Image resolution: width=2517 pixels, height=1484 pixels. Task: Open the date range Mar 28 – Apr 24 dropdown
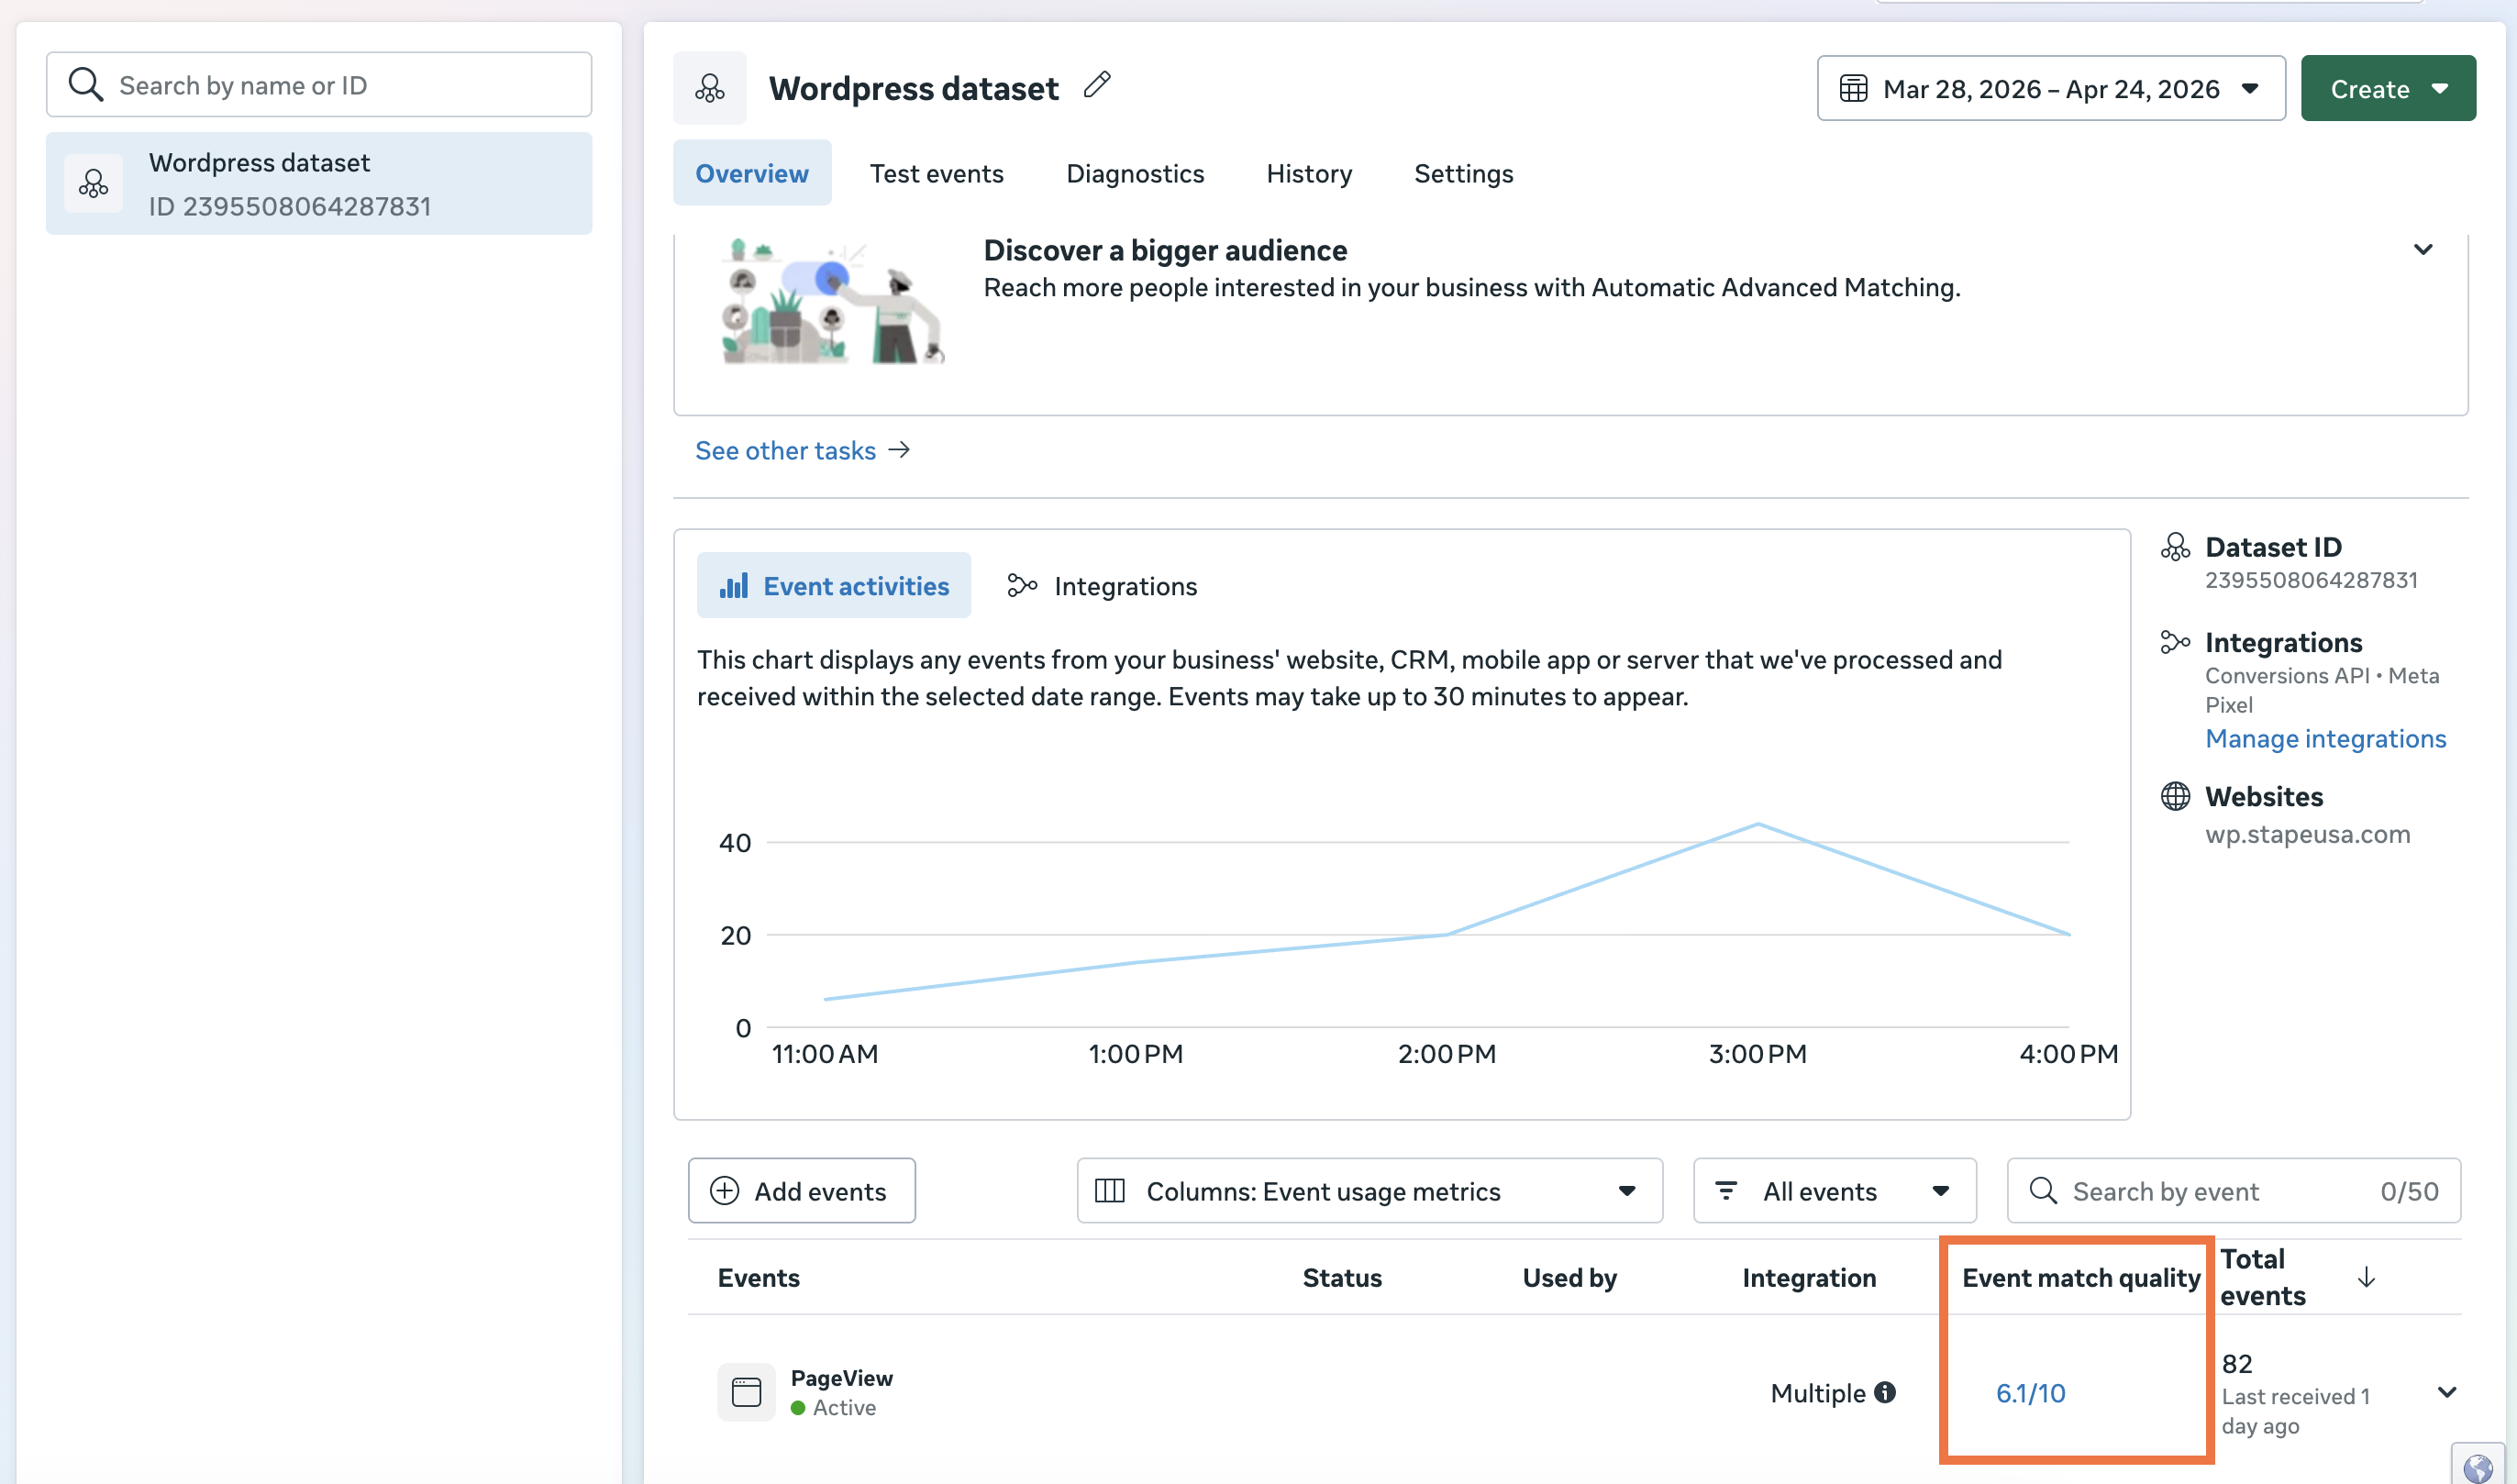(x=2050, y=89)
